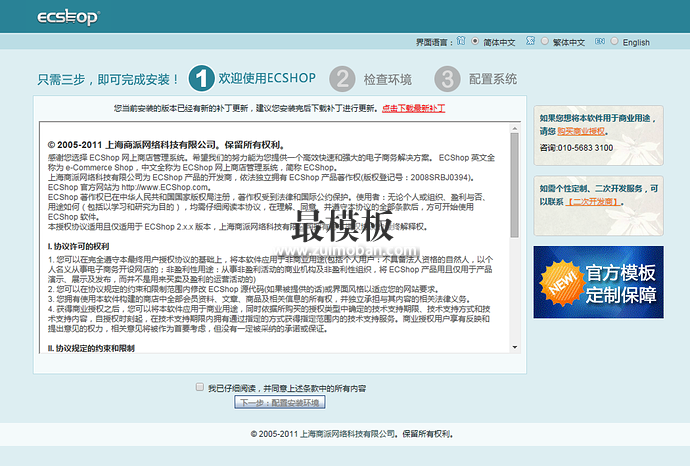Click the license scrollbar up arrow
The width and height of the screenshot is (690, 466).
514,128
